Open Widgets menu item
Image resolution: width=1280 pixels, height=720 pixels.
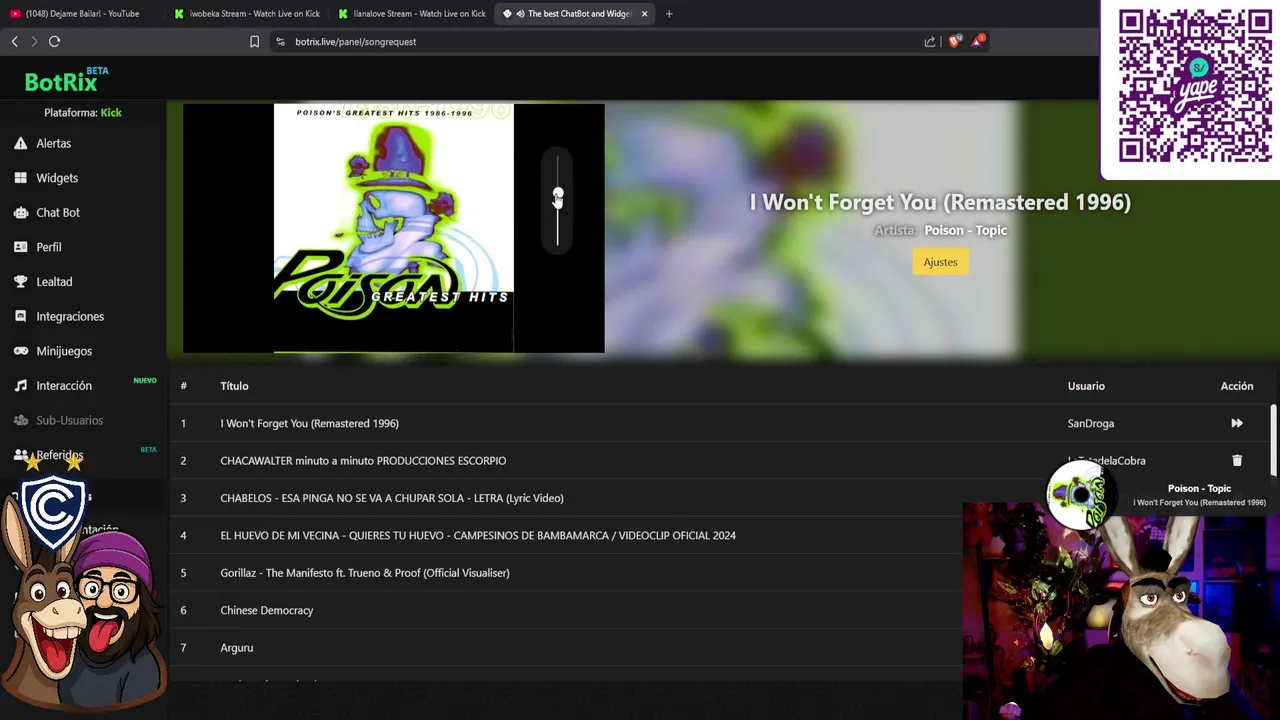[x=57, y=178]
